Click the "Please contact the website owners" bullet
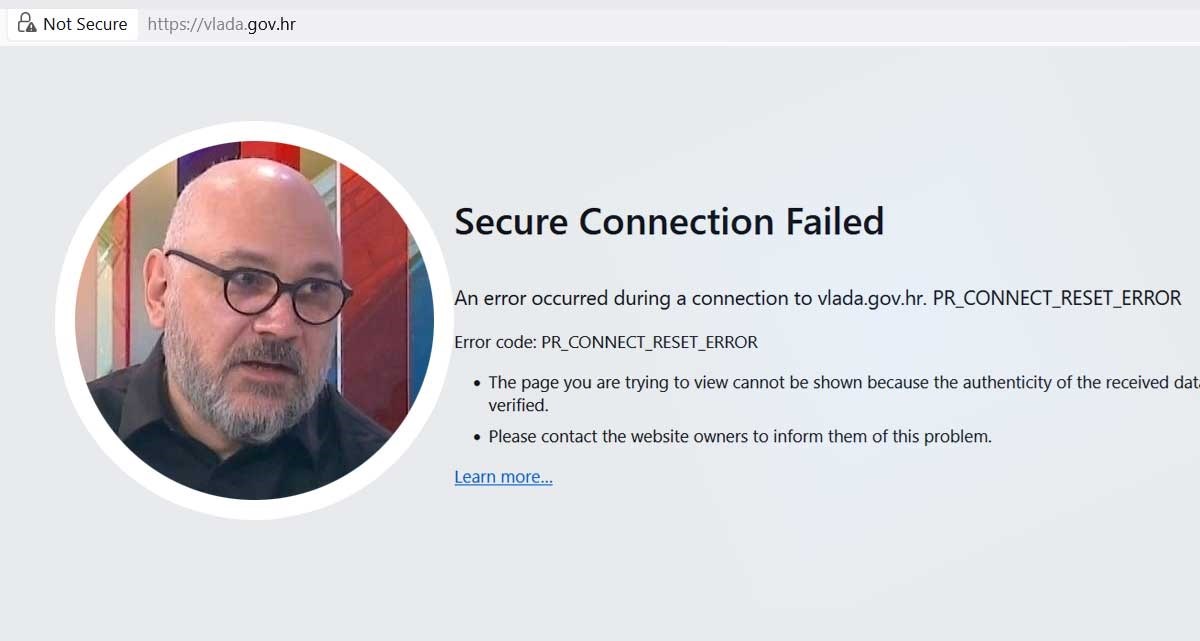Screen dimensions: 1200x641 [x=740, y=436]
